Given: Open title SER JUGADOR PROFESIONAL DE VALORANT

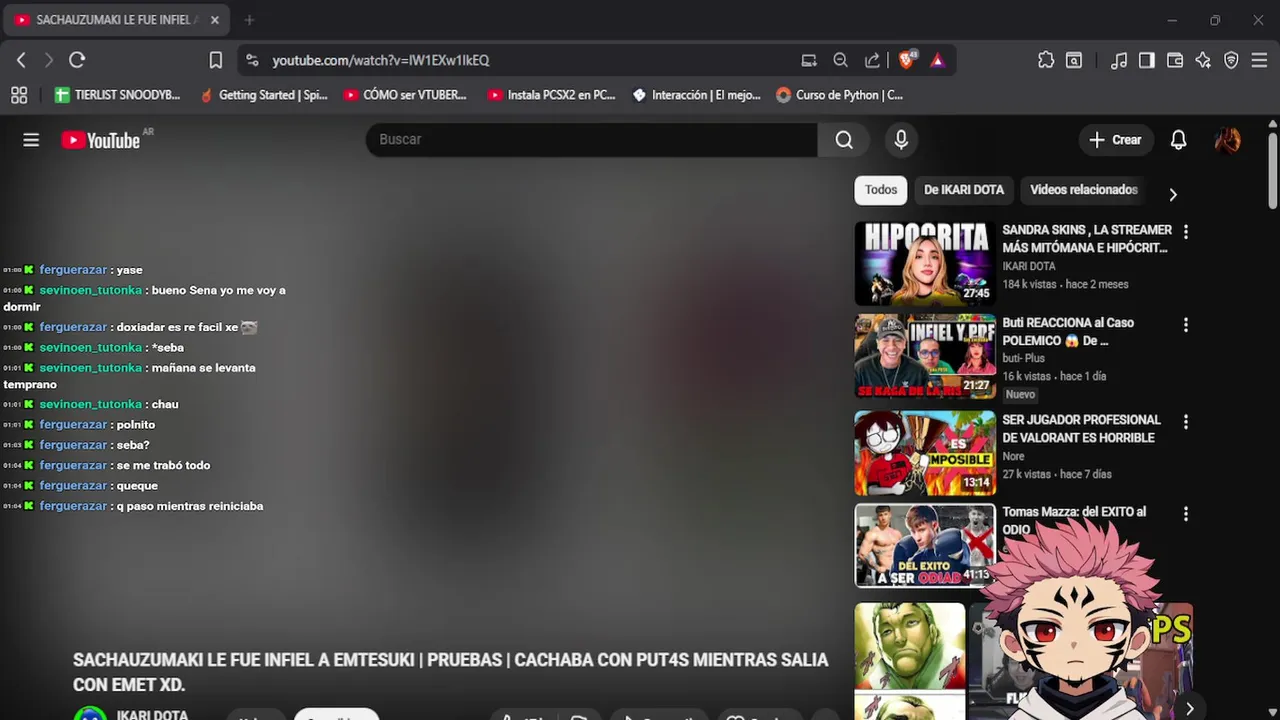Looking at the screenshot, I should (1081, 429).
